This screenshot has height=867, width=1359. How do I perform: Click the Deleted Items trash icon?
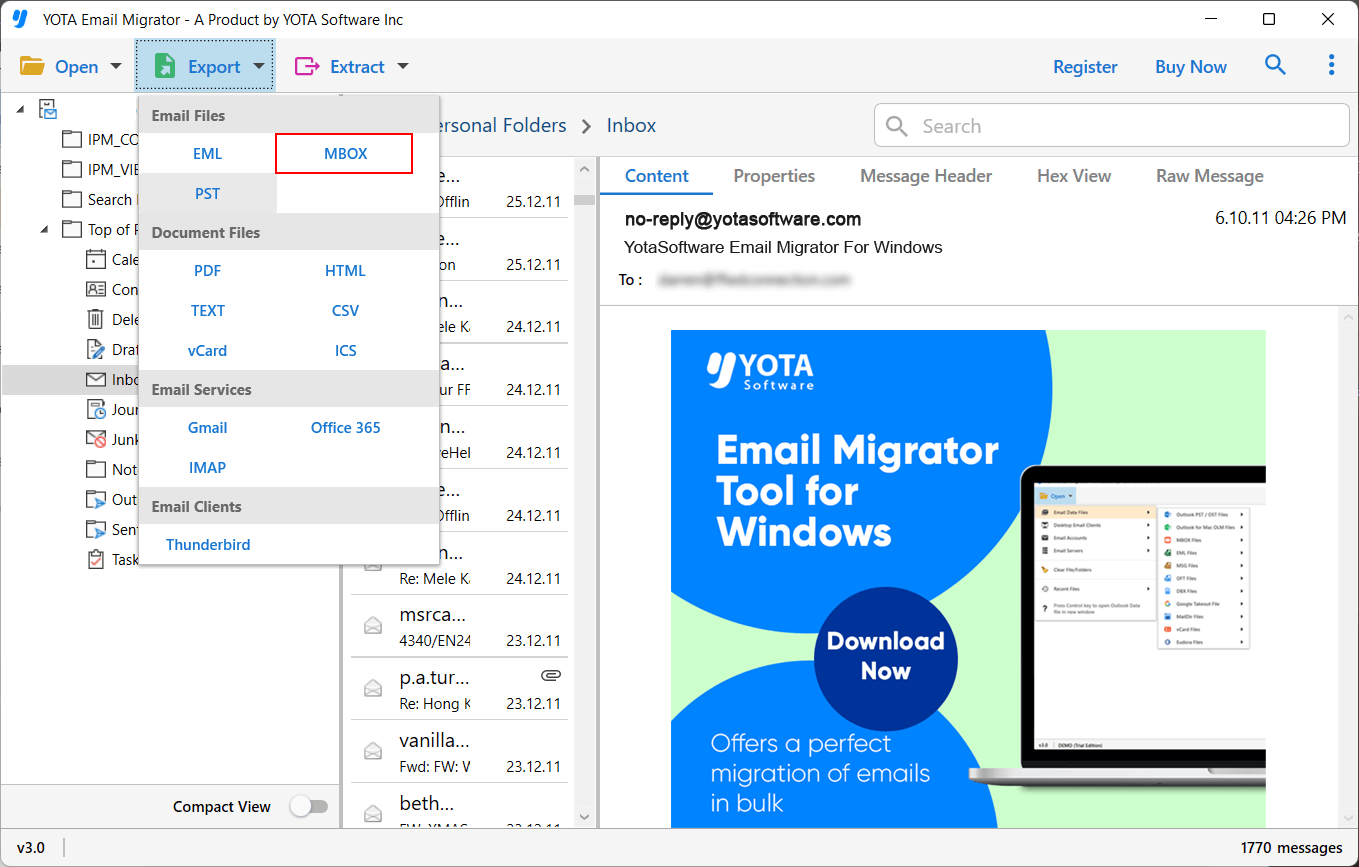pyautogui.click(x=96, y=319)
